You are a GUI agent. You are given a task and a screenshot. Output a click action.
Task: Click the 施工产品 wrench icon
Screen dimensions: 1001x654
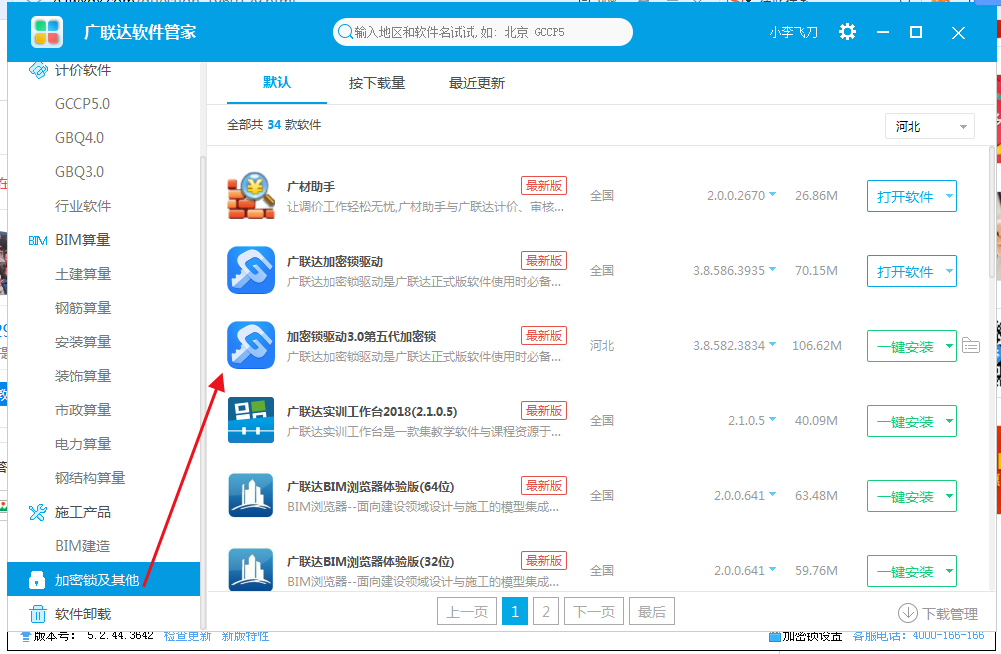click(38, 512)
